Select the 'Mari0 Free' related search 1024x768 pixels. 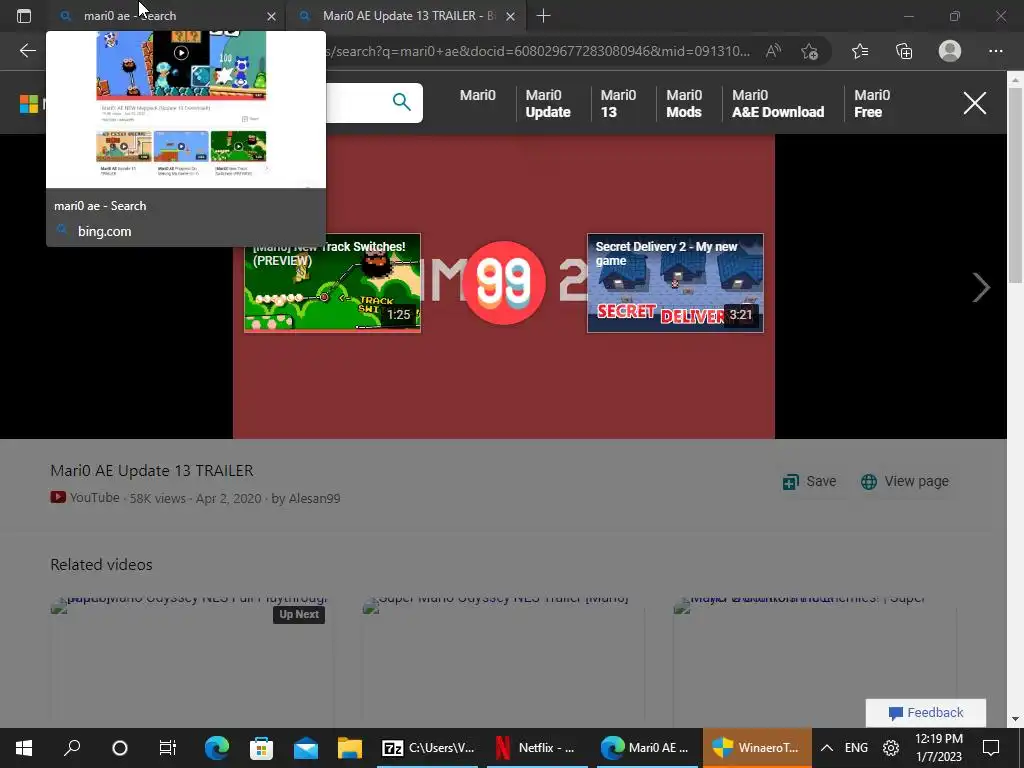(872, 103)
